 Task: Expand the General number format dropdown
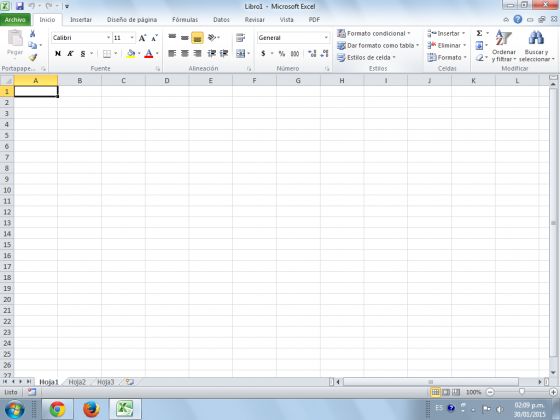[326, 38]
